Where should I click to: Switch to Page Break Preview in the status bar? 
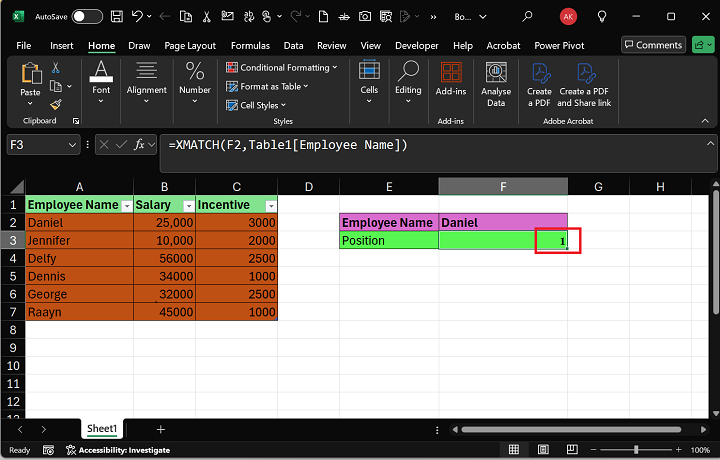pyautogui.click(x=572, y=449)
